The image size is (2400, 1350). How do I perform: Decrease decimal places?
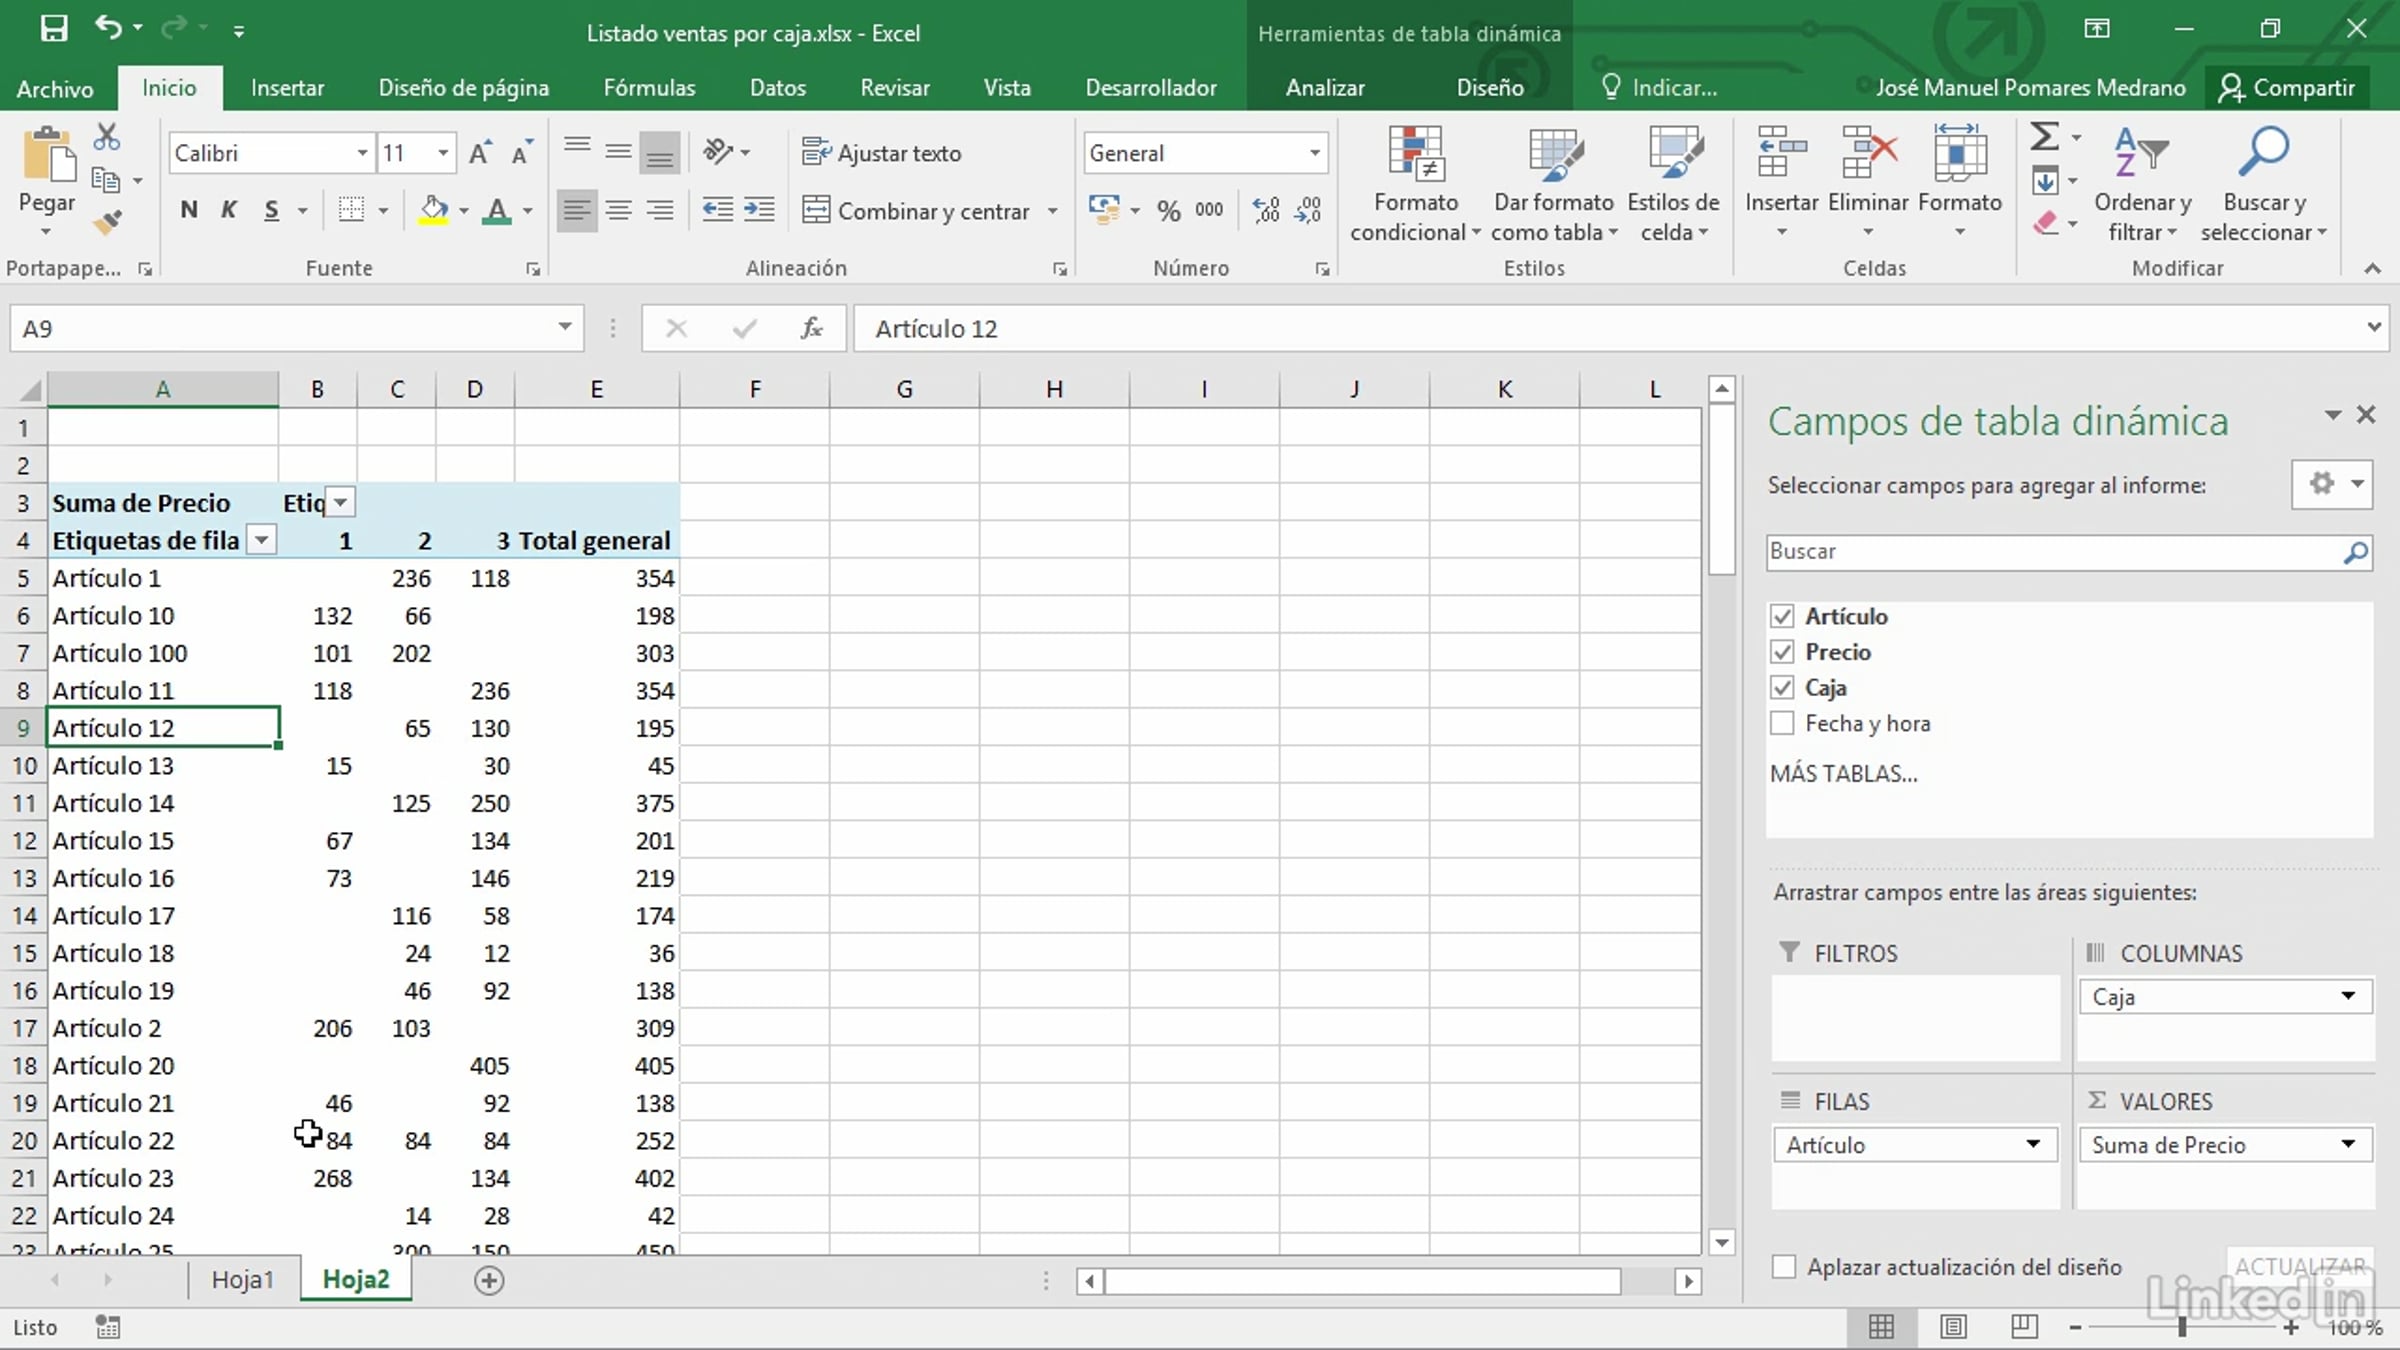(x=1307, y=210)
